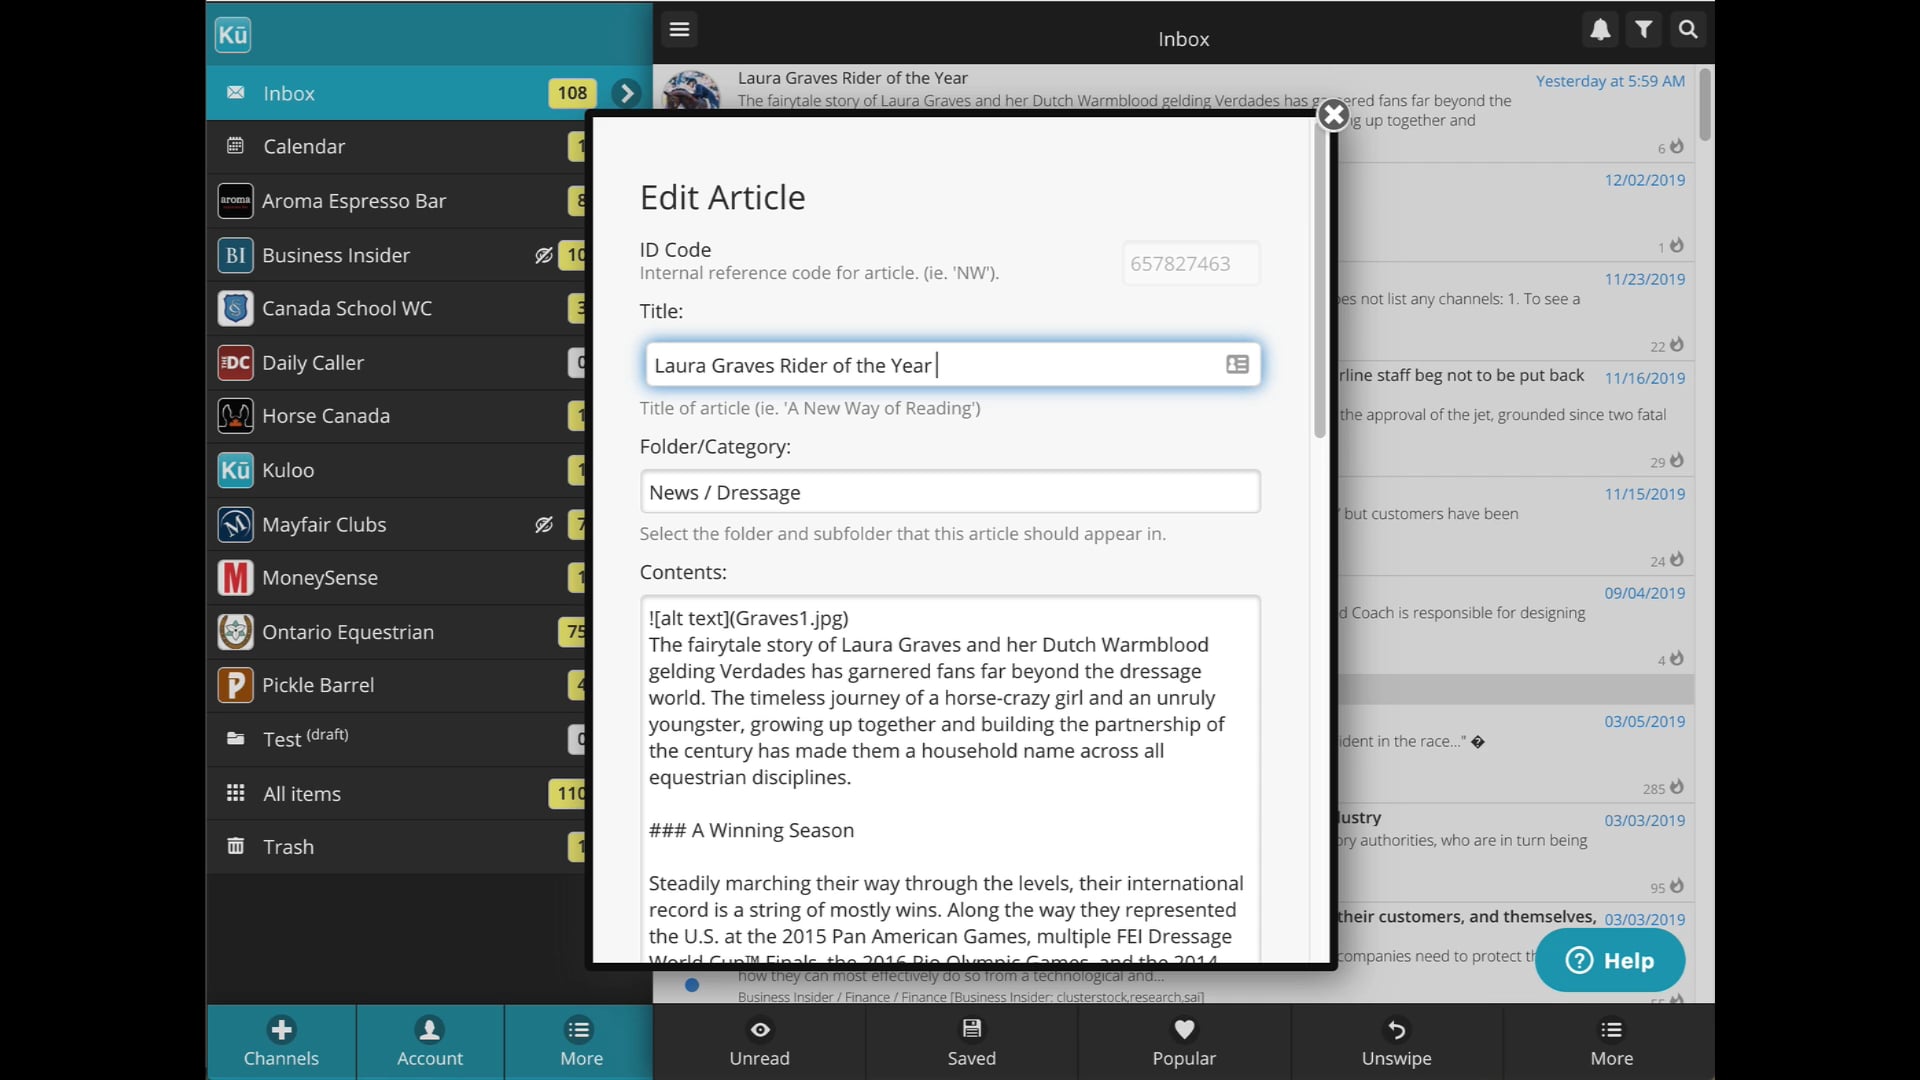Click the Unswipe button
Viewport: 1920px width, 1080px height.
point(1396,1042)
